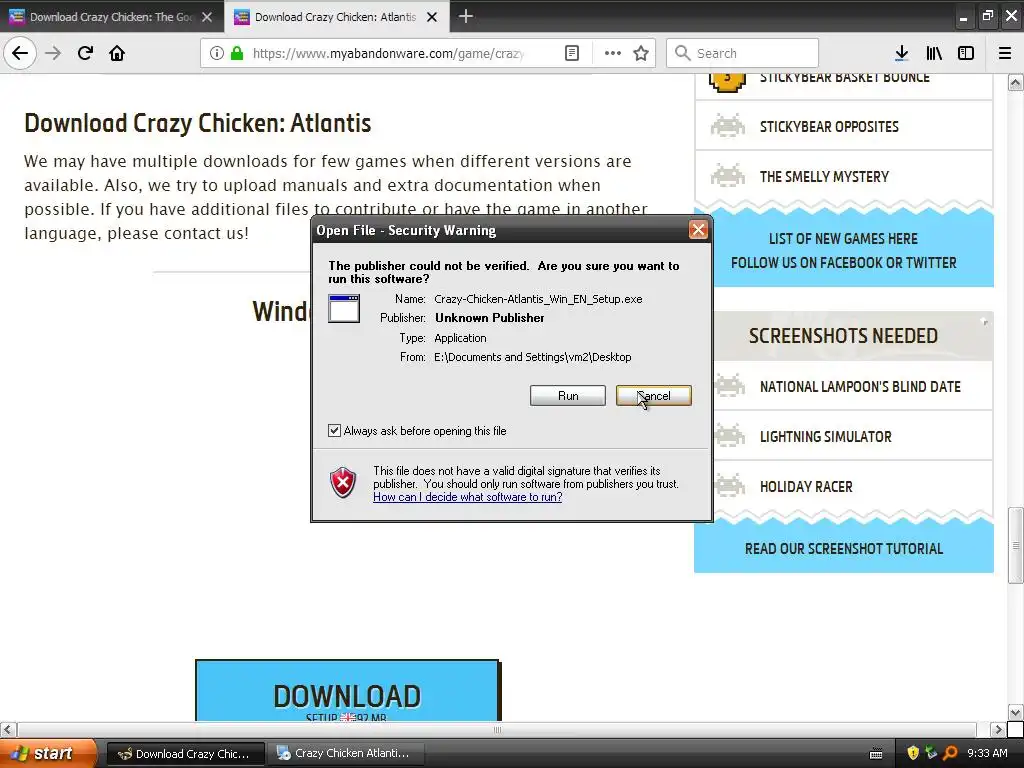The width and height of the screenshot is (1024, 768).
Task: Open Stickybear Basket Bounce link
Action: (844, 77)
